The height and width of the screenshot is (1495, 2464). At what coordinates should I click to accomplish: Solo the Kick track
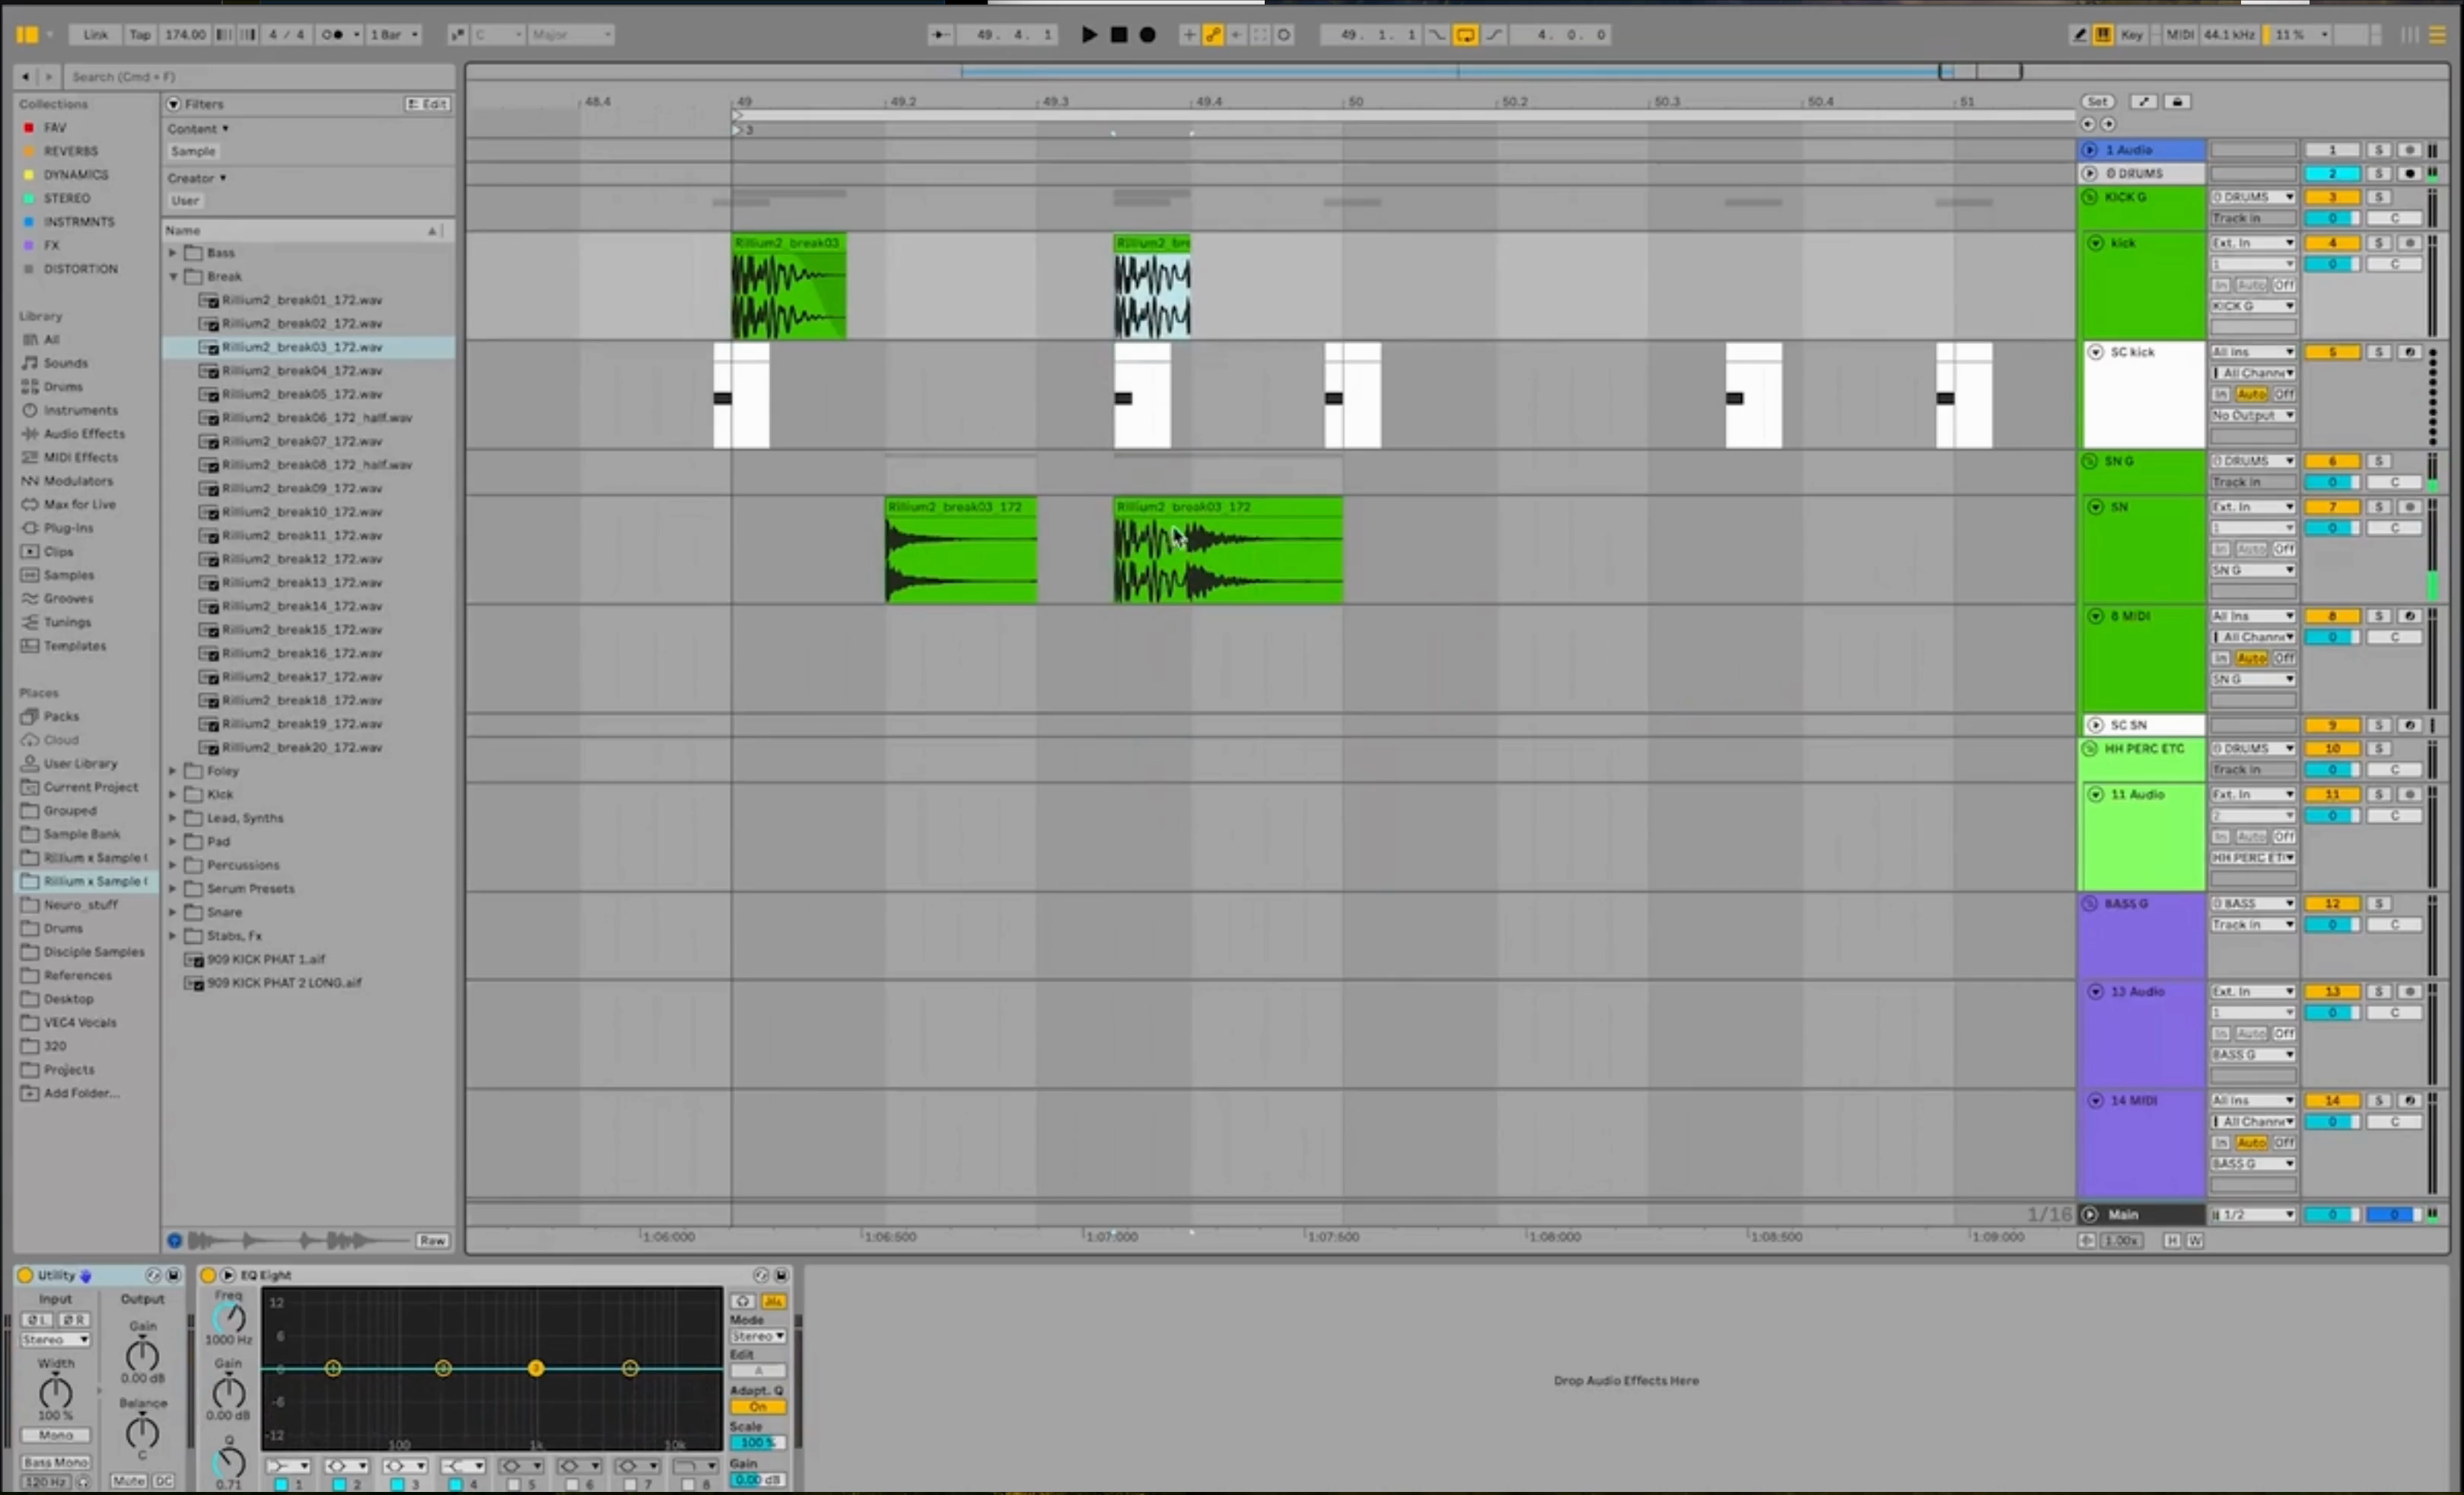(x=2379, y=243)
